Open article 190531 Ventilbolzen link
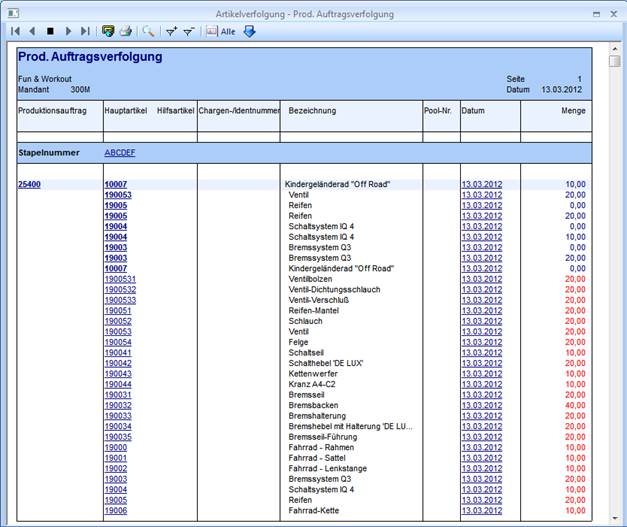627x527 pixels. coord(119,279)
